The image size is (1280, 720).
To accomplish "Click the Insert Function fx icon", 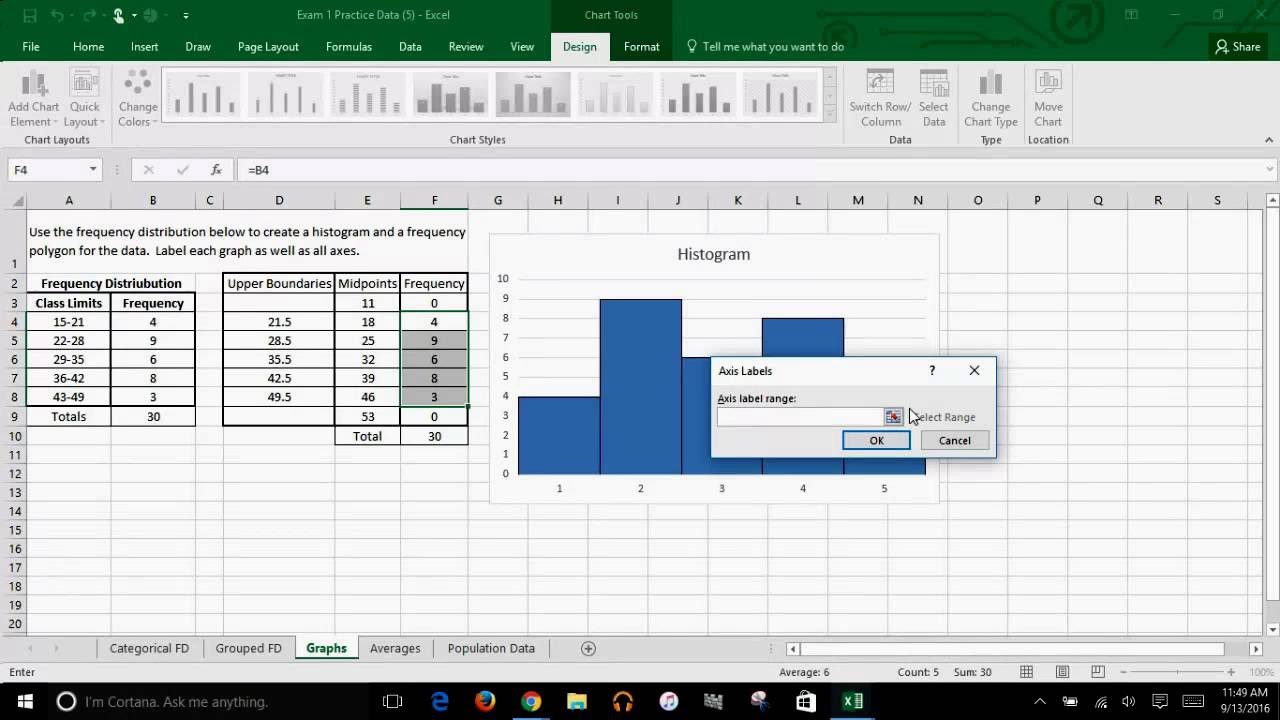I will coord(216,170).
